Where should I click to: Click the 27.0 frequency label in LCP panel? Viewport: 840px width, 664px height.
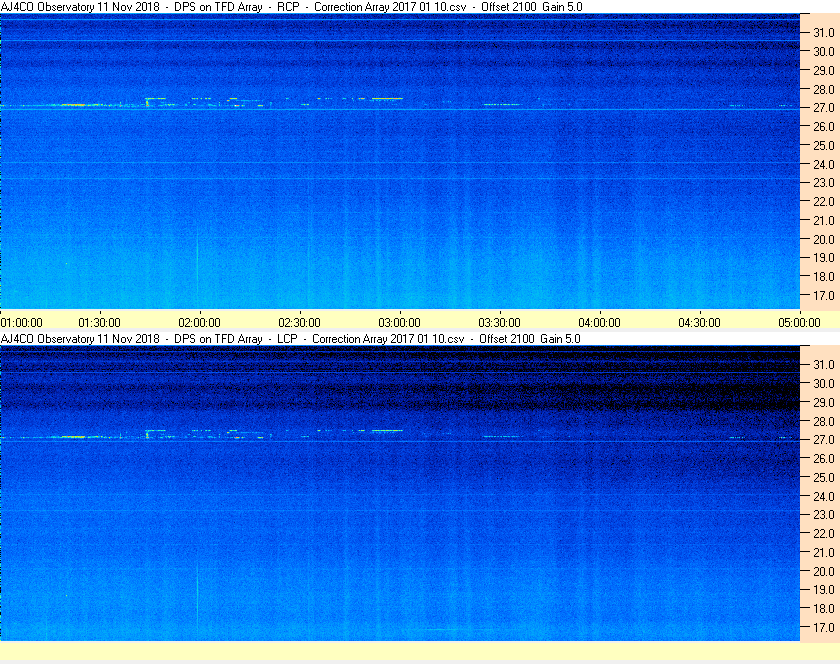824,439
